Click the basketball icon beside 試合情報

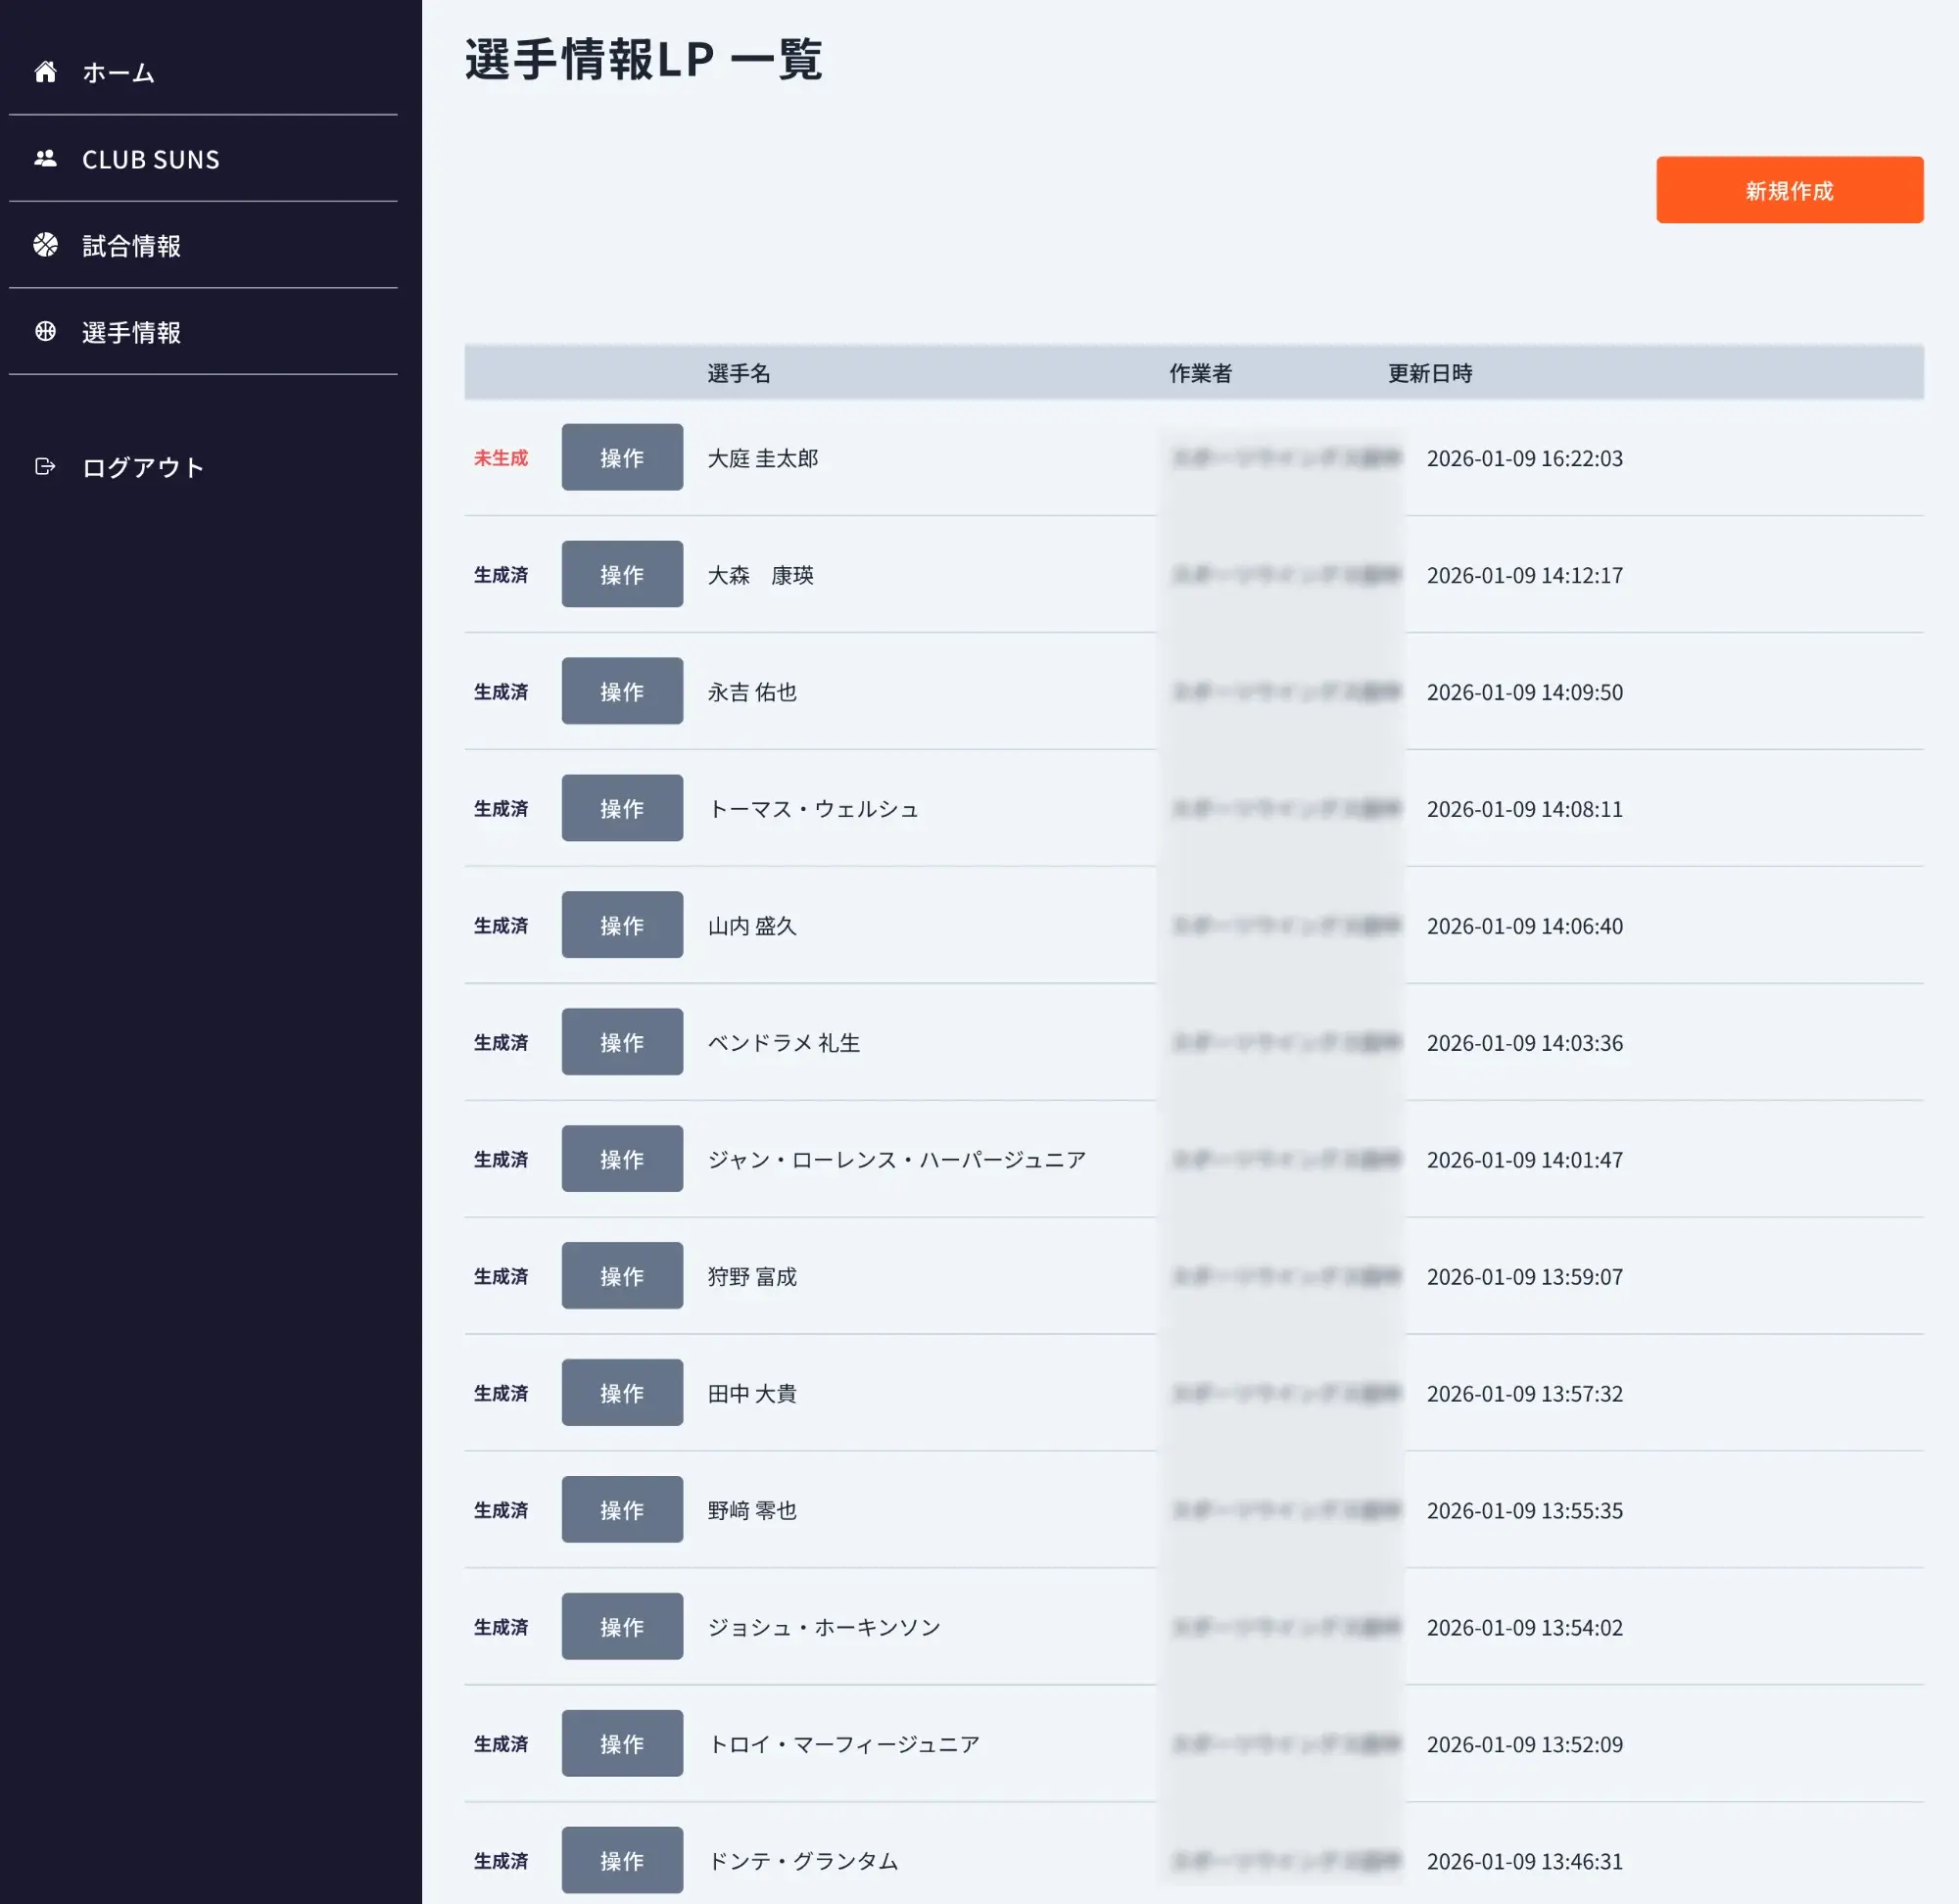46,245
